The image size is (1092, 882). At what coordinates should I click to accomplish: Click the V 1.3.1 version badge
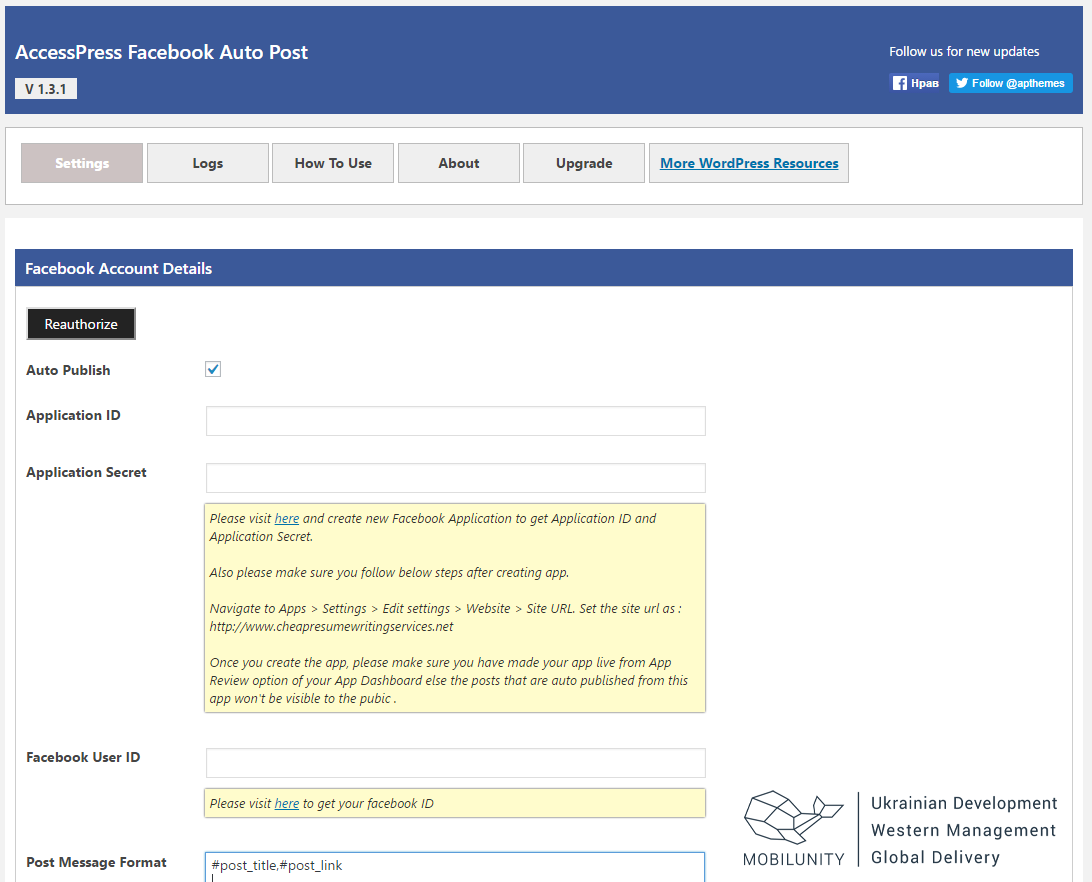tap(46, 89)
